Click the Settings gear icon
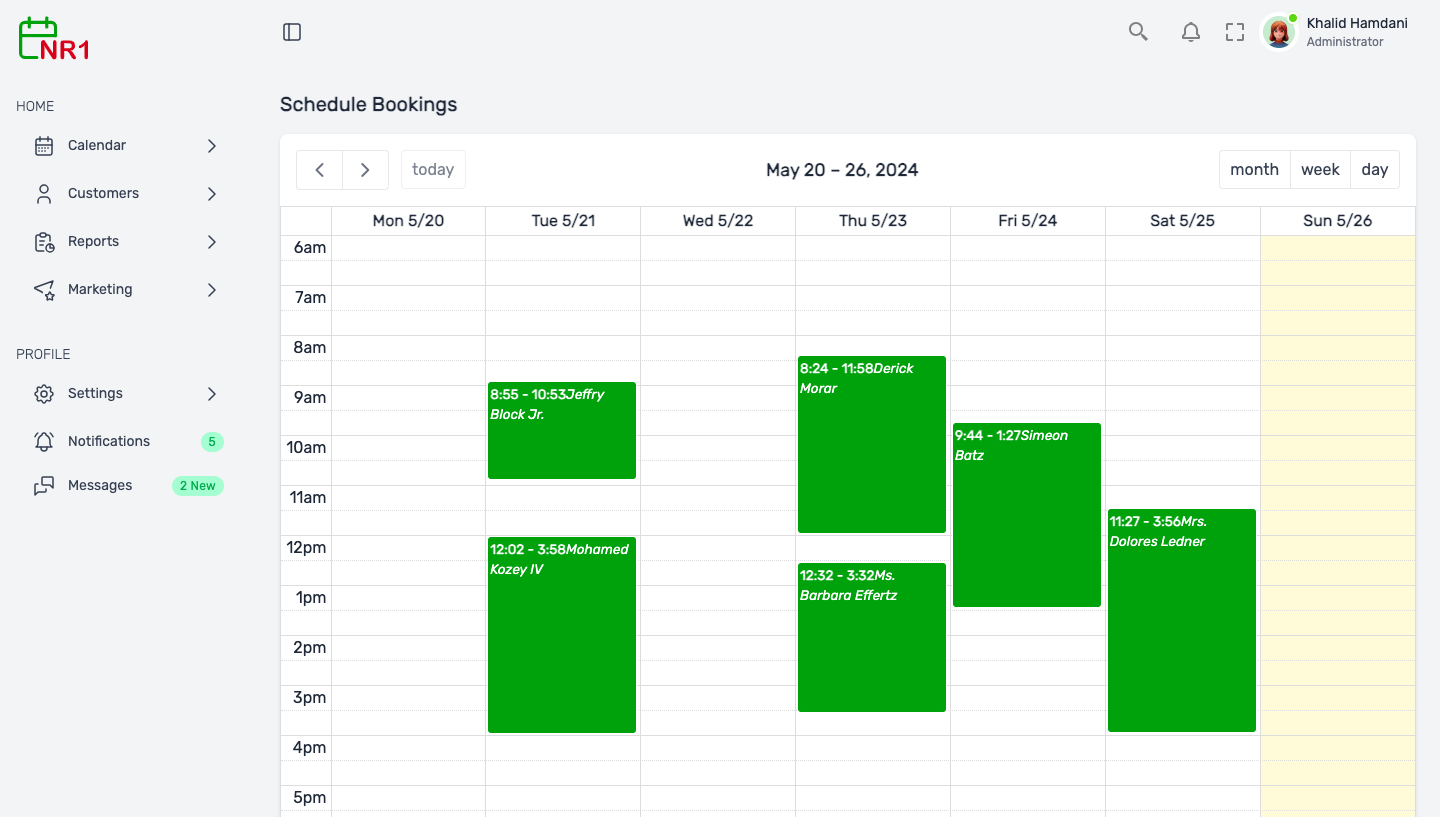This screenshot has height=817, width=1440. (44, 394)
